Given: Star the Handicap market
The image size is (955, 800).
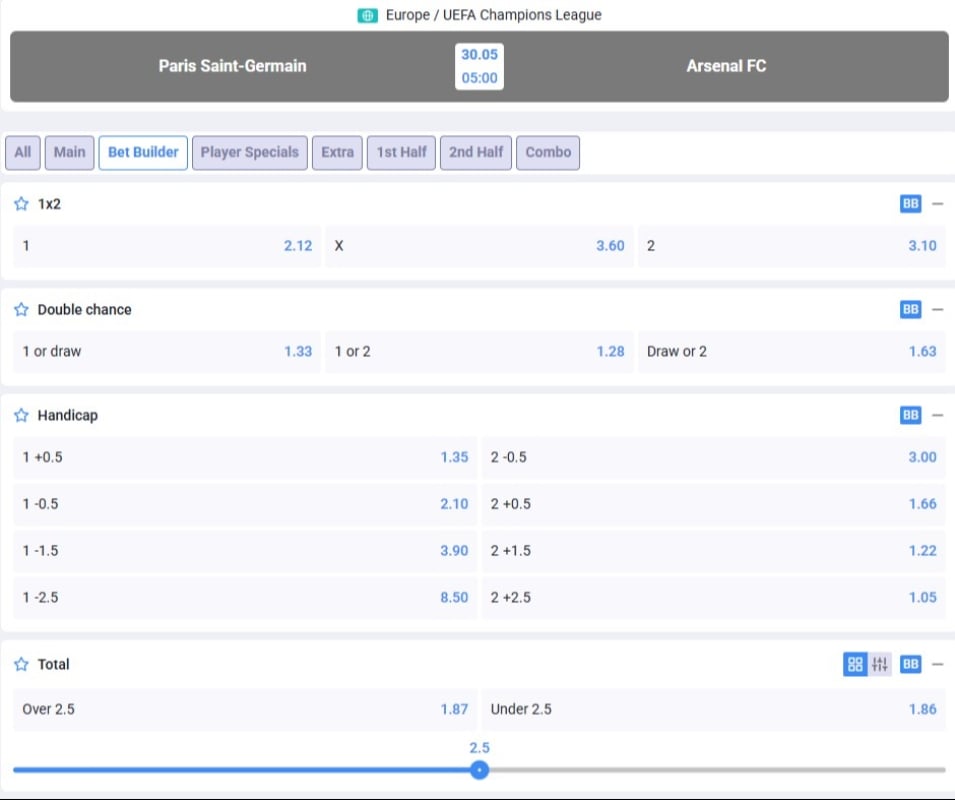Looking at the screenshot, I should (x=21, y=415).
